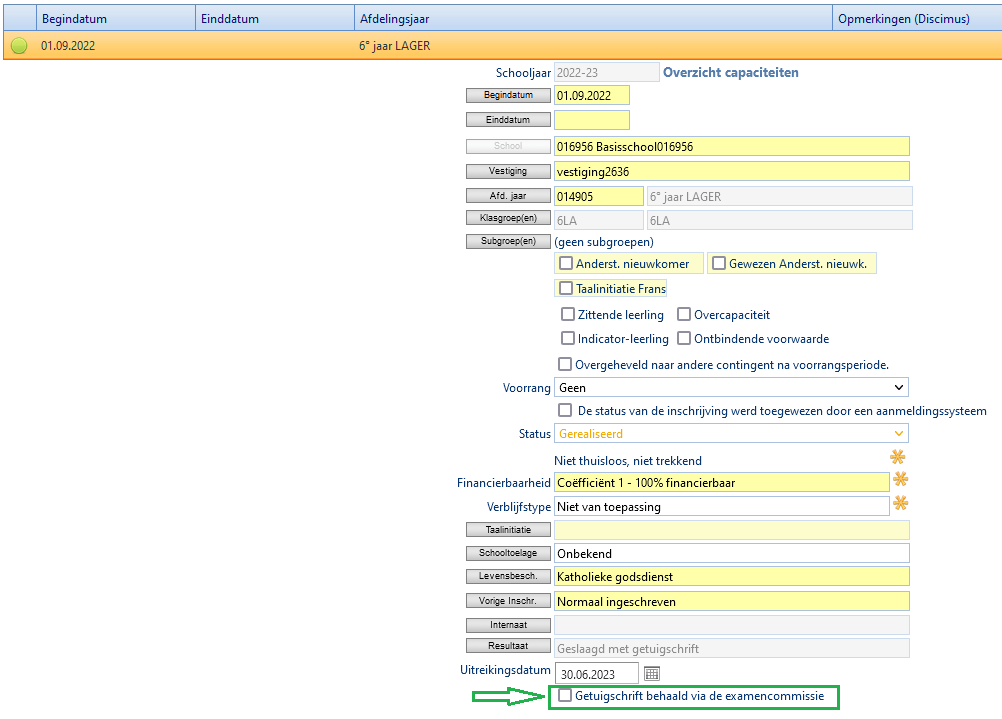
Task: Mark the Overcapaciteit checkbox
Action: click(684, 314)
